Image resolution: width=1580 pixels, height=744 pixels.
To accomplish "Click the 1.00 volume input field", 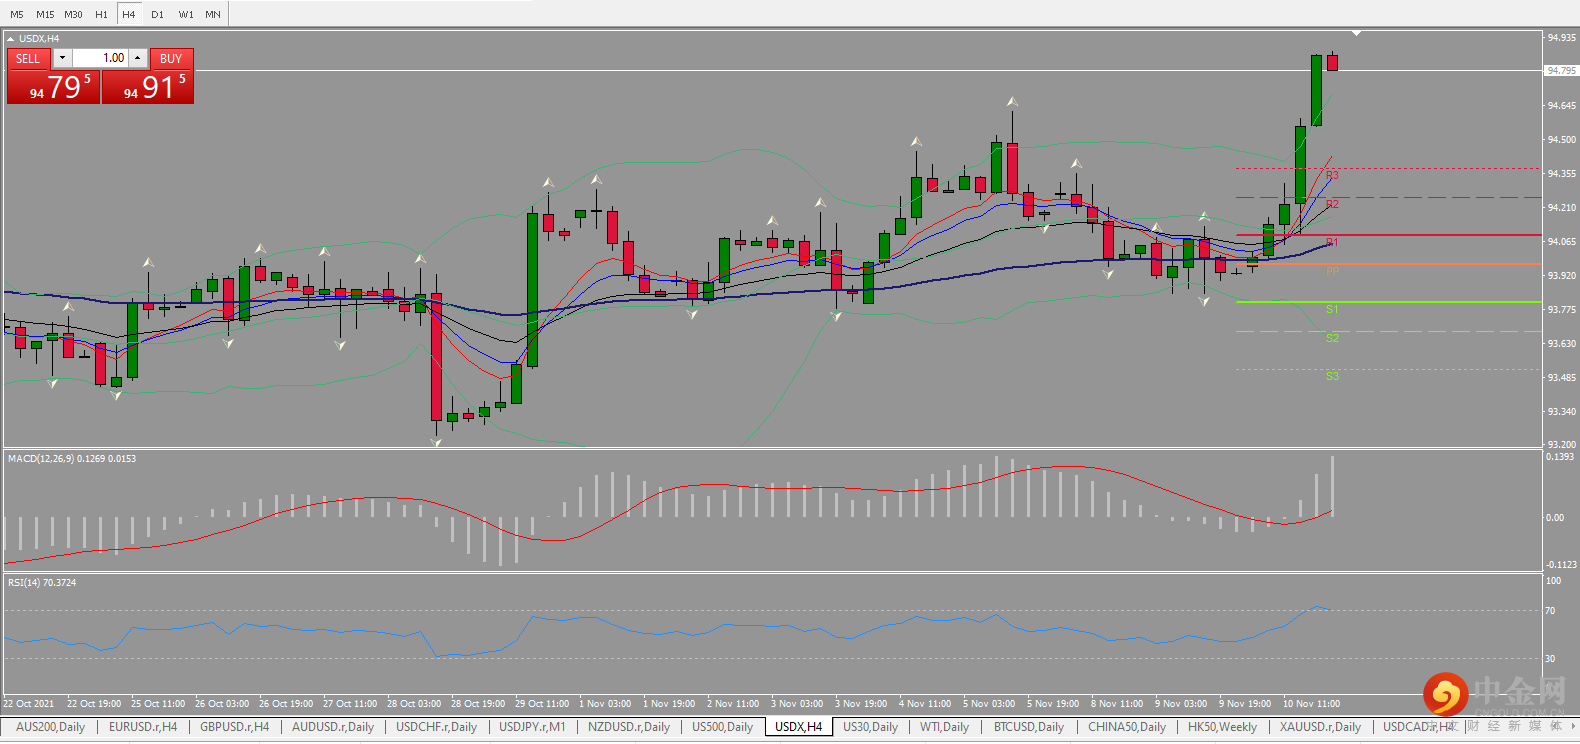I will [x=100, y=58].
